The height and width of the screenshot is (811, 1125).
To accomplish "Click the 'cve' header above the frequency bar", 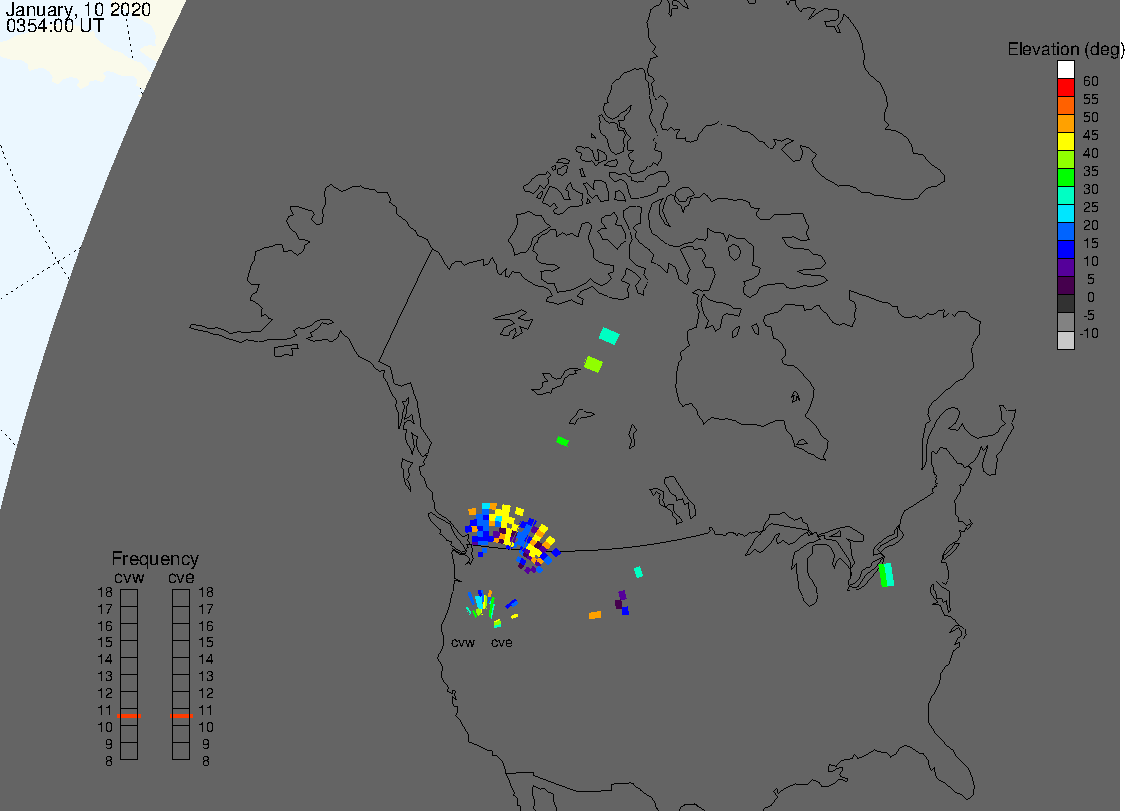I will (x=182, y=577).
